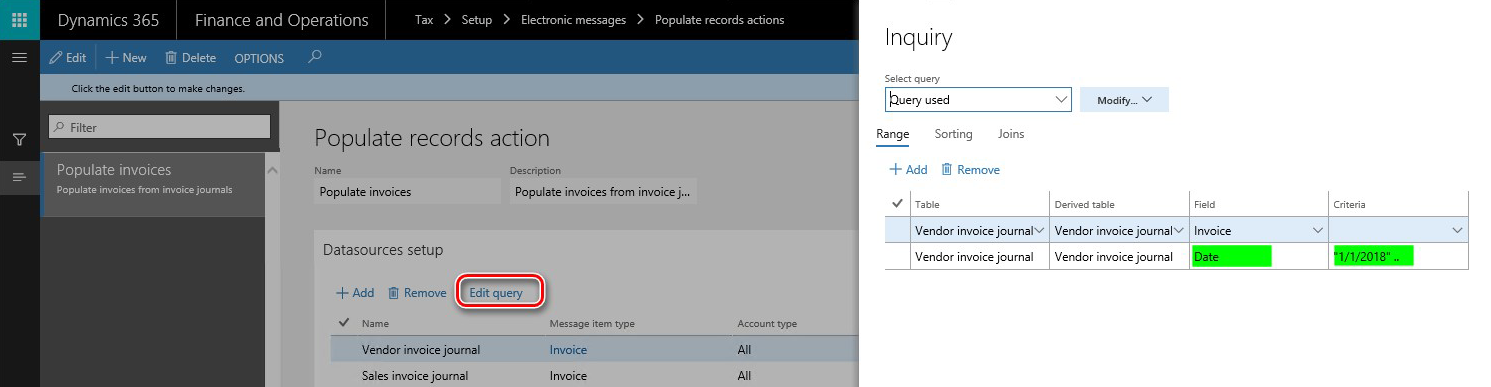Open the filter funnel pane icon
Screen dimensions: 1491x387
pyautogui.click(x=19, y=140)
